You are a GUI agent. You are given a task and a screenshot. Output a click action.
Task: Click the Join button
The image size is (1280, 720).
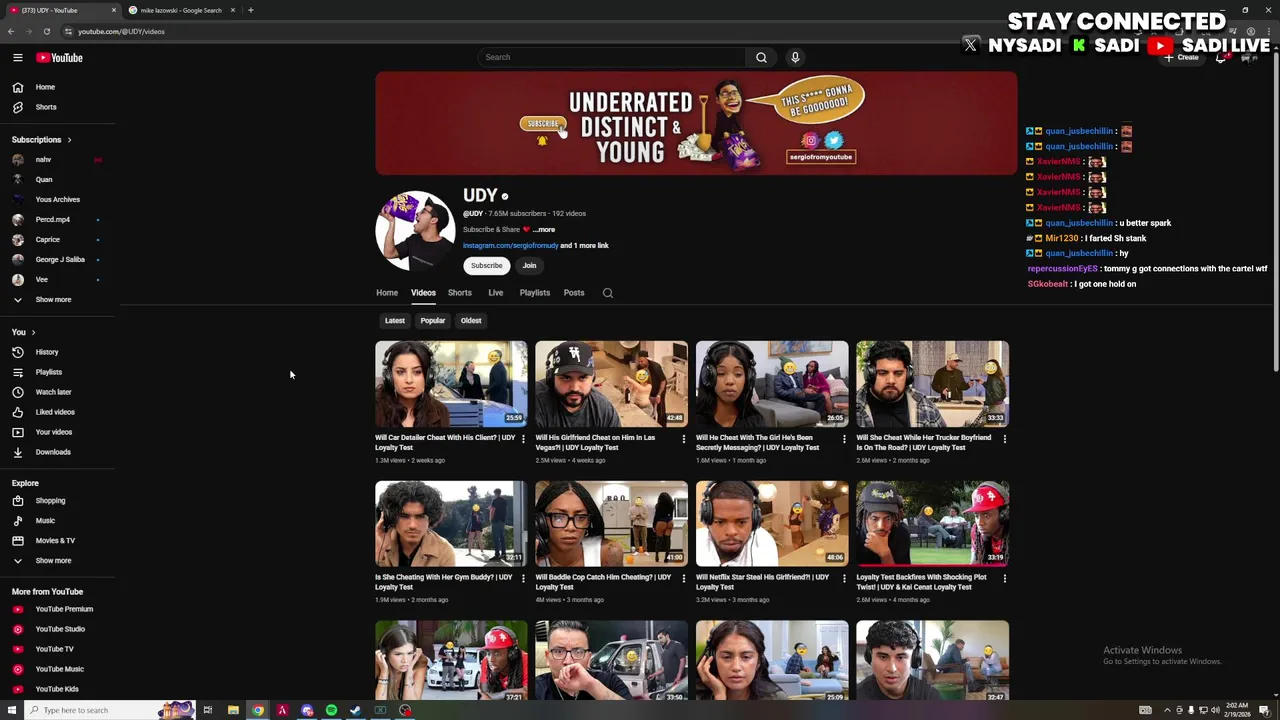point(529,266)
